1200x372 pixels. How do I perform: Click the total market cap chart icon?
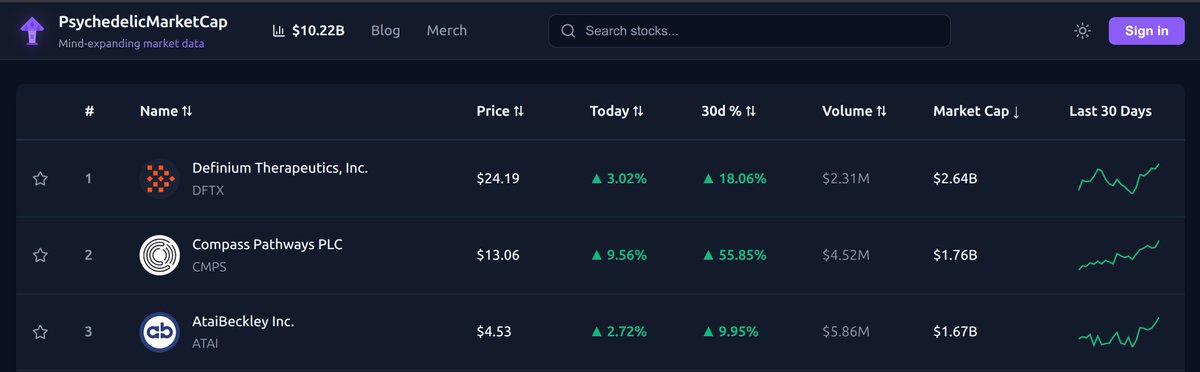tap(279, 31)
